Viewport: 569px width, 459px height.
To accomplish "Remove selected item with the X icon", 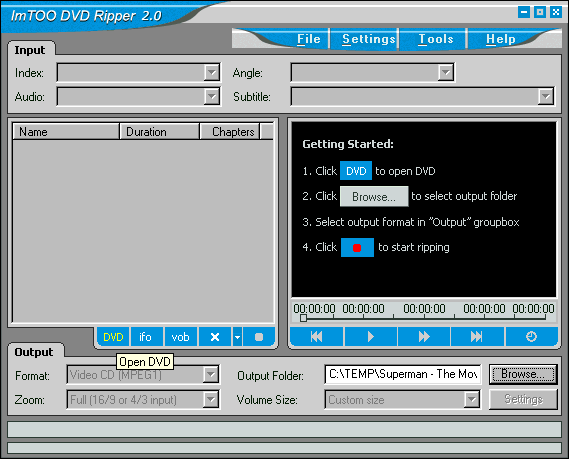I will pyautogui.click(x=215, y=337).
